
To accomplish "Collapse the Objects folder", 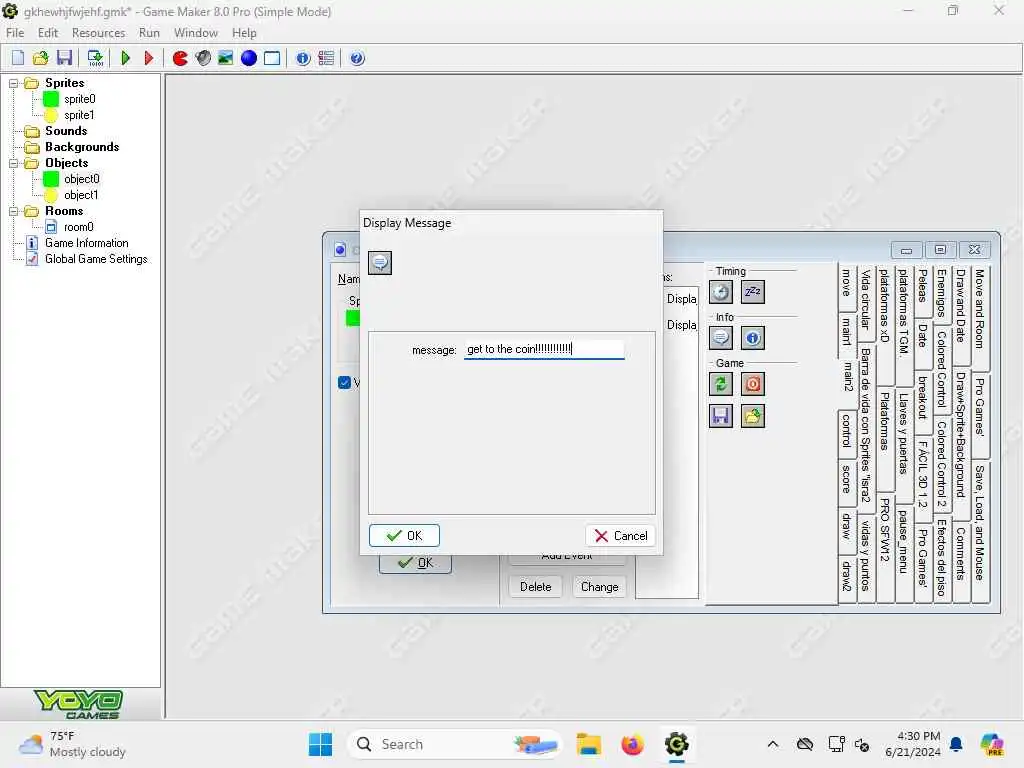I will click(13, 163).
